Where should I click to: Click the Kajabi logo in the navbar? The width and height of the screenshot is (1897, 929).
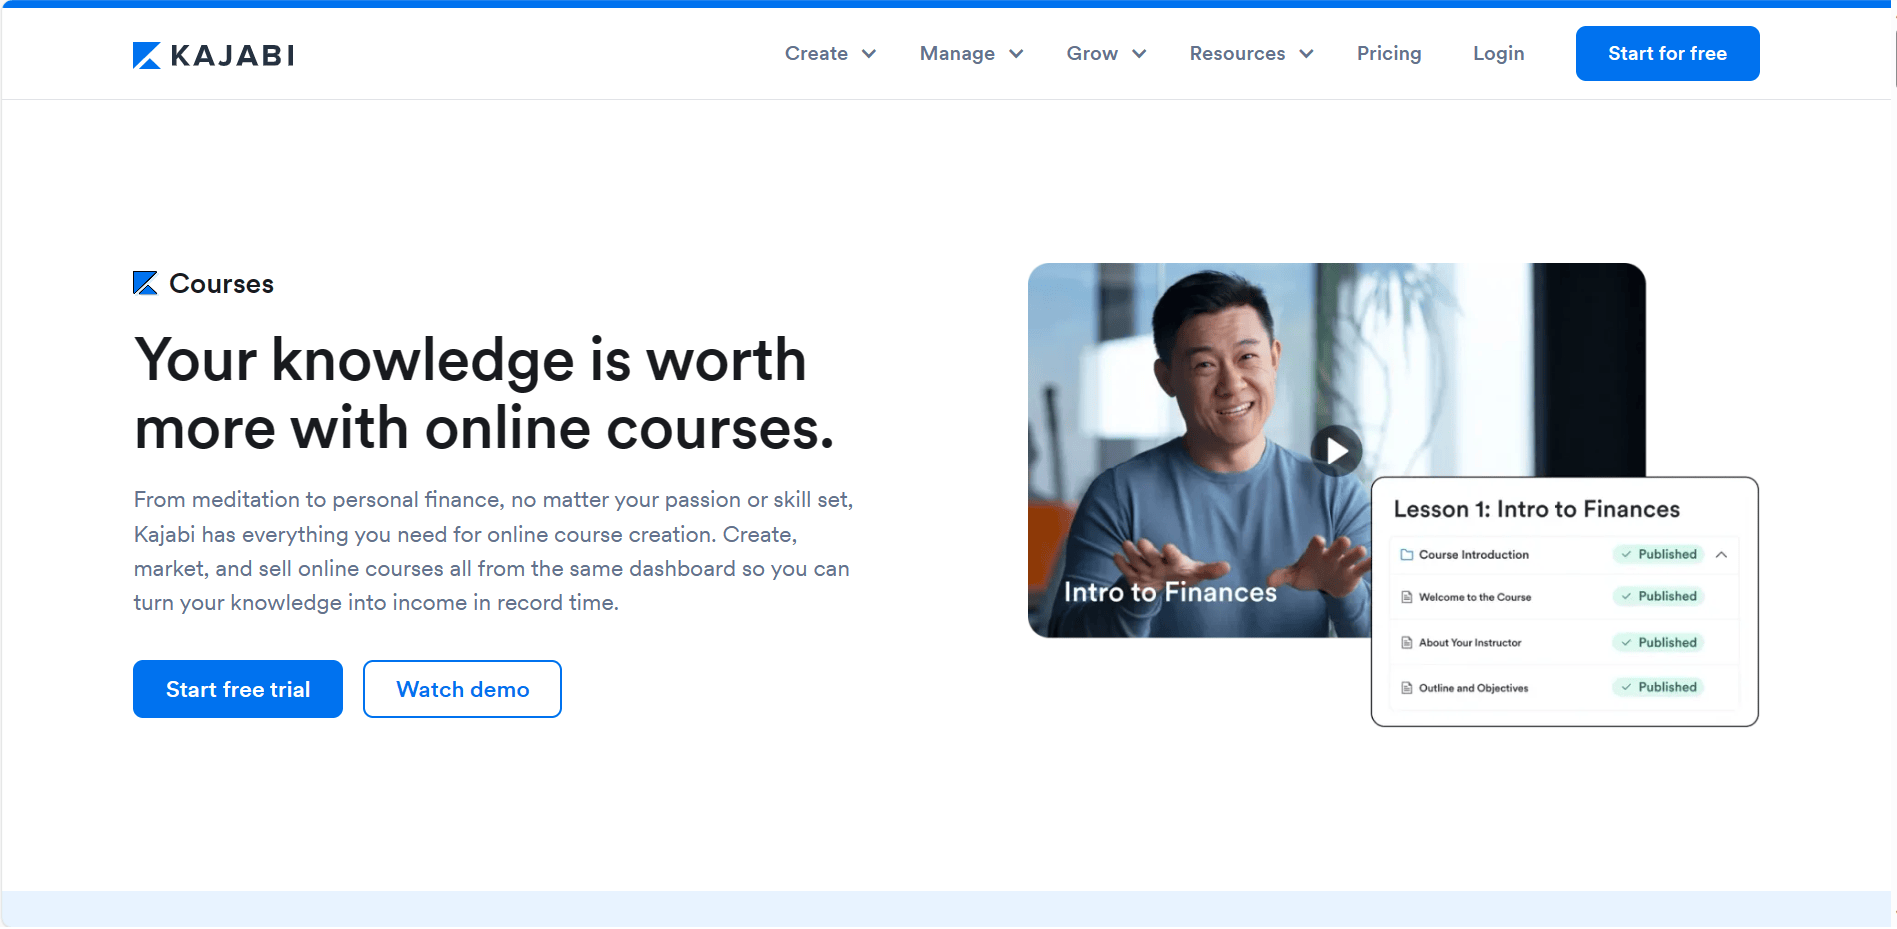coord(212,54)
